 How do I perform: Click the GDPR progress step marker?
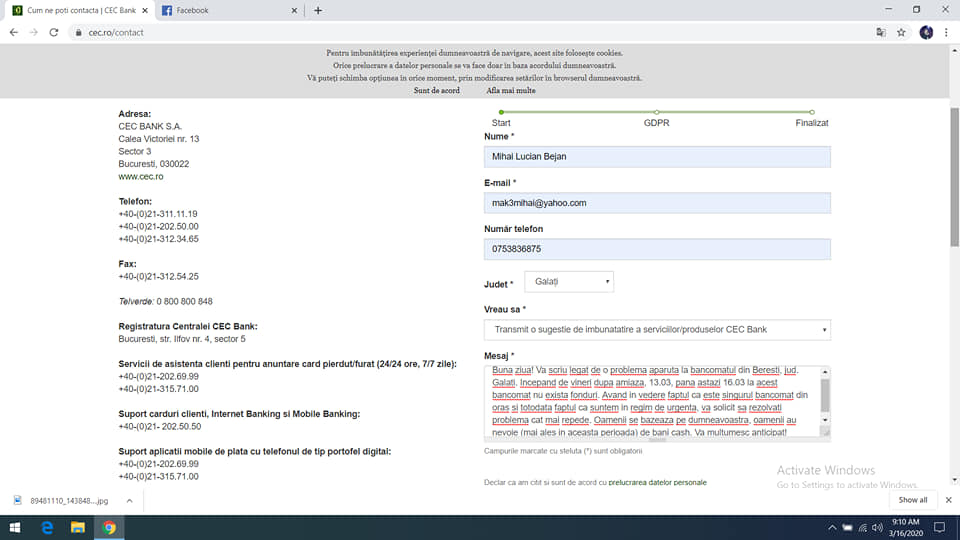tap(656, 113)
